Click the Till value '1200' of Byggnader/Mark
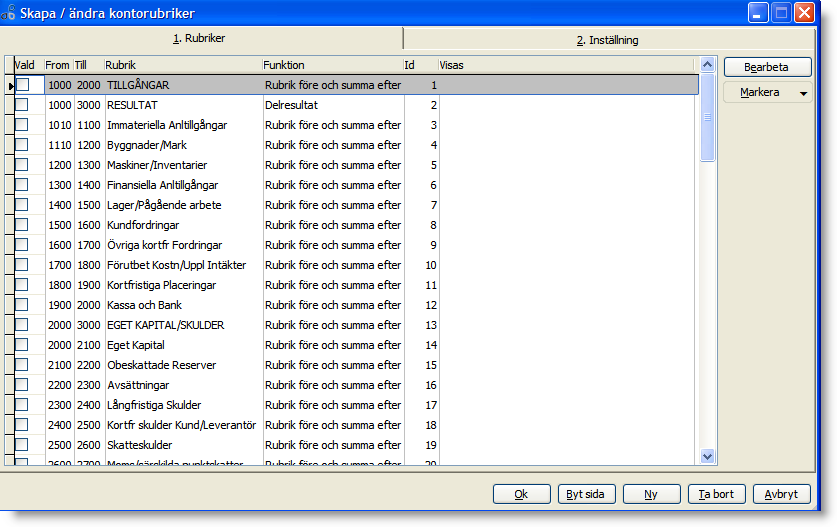Viewport: 837px width, 527px height. click(89, 145)
